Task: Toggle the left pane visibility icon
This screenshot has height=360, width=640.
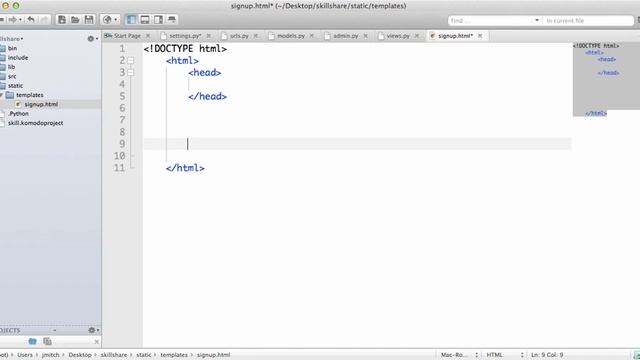Action: 131,20
